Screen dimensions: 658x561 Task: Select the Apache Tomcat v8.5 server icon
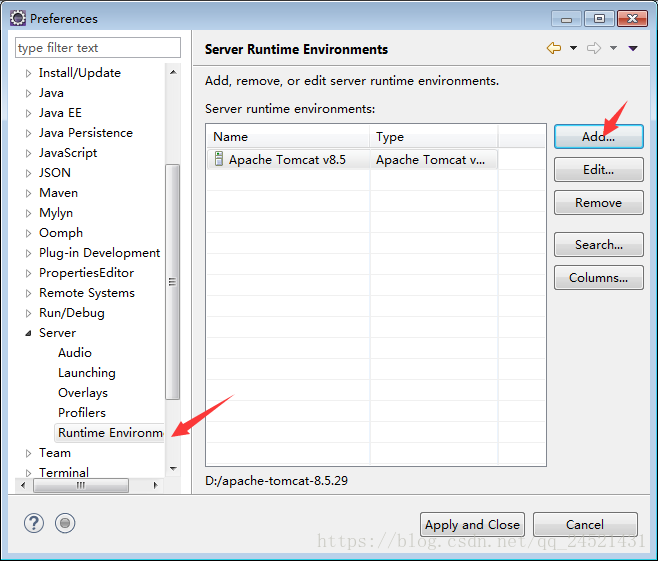219,159
